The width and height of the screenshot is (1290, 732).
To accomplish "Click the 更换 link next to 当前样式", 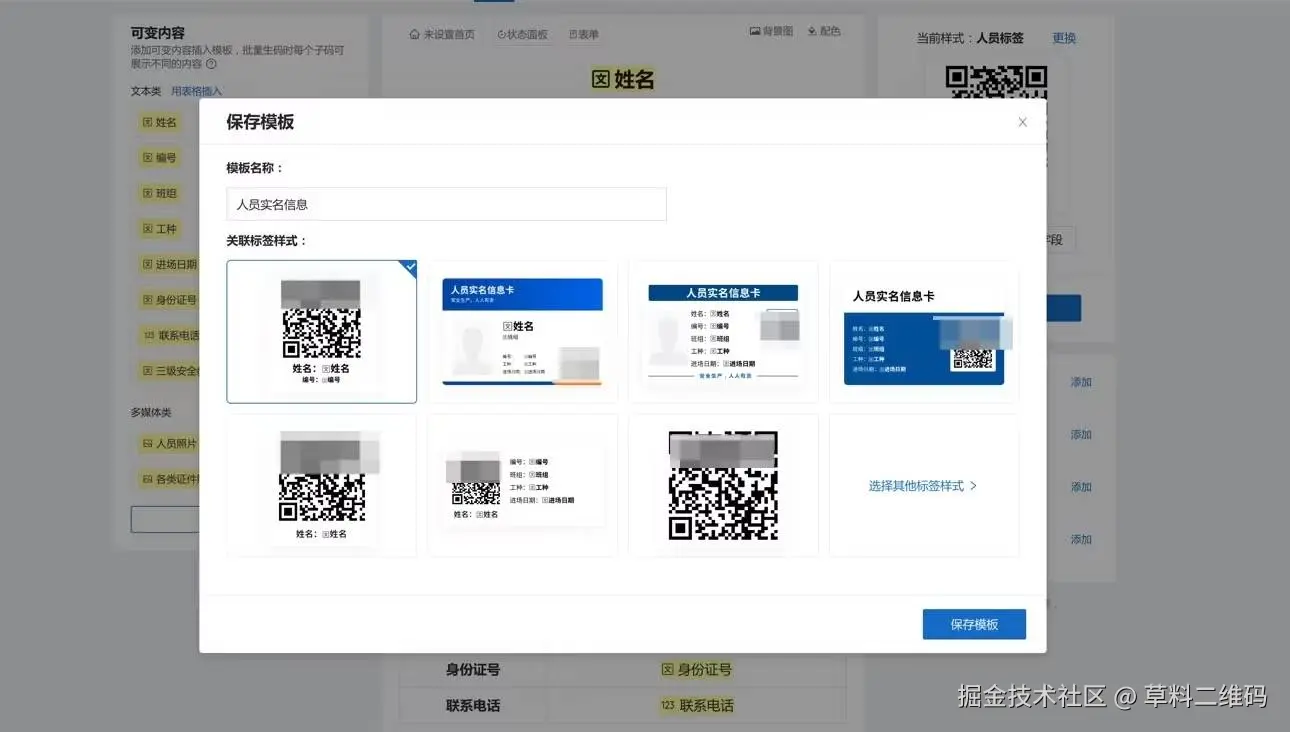I will [1064, 38].
